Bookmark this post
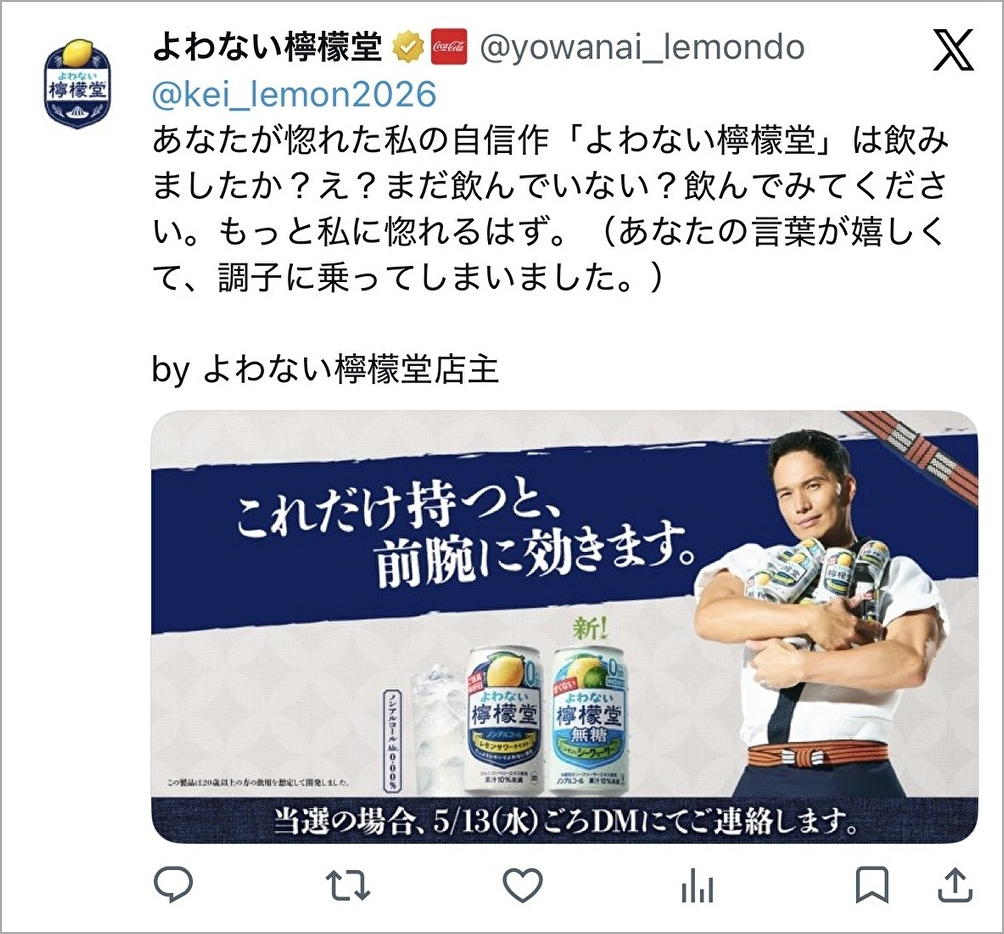Image resolution: width=1004 pixels, height=934 pixels. (872, 885)
